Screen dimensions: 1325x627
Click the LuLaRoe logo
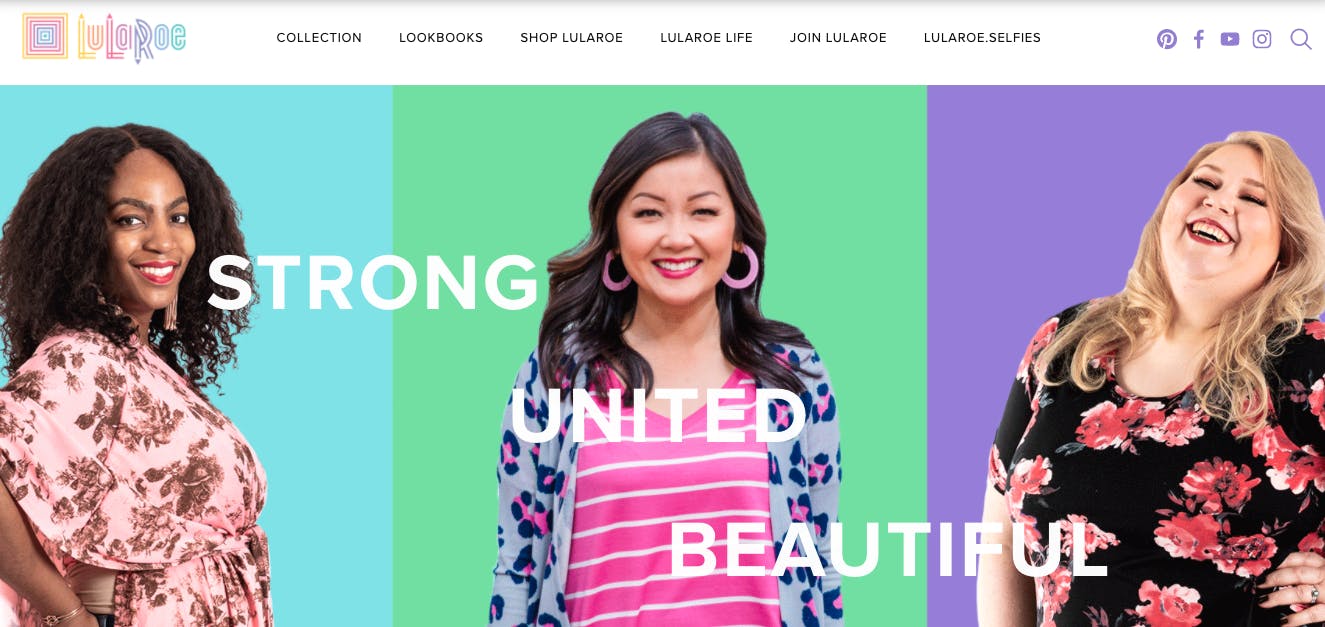point(104,38)
